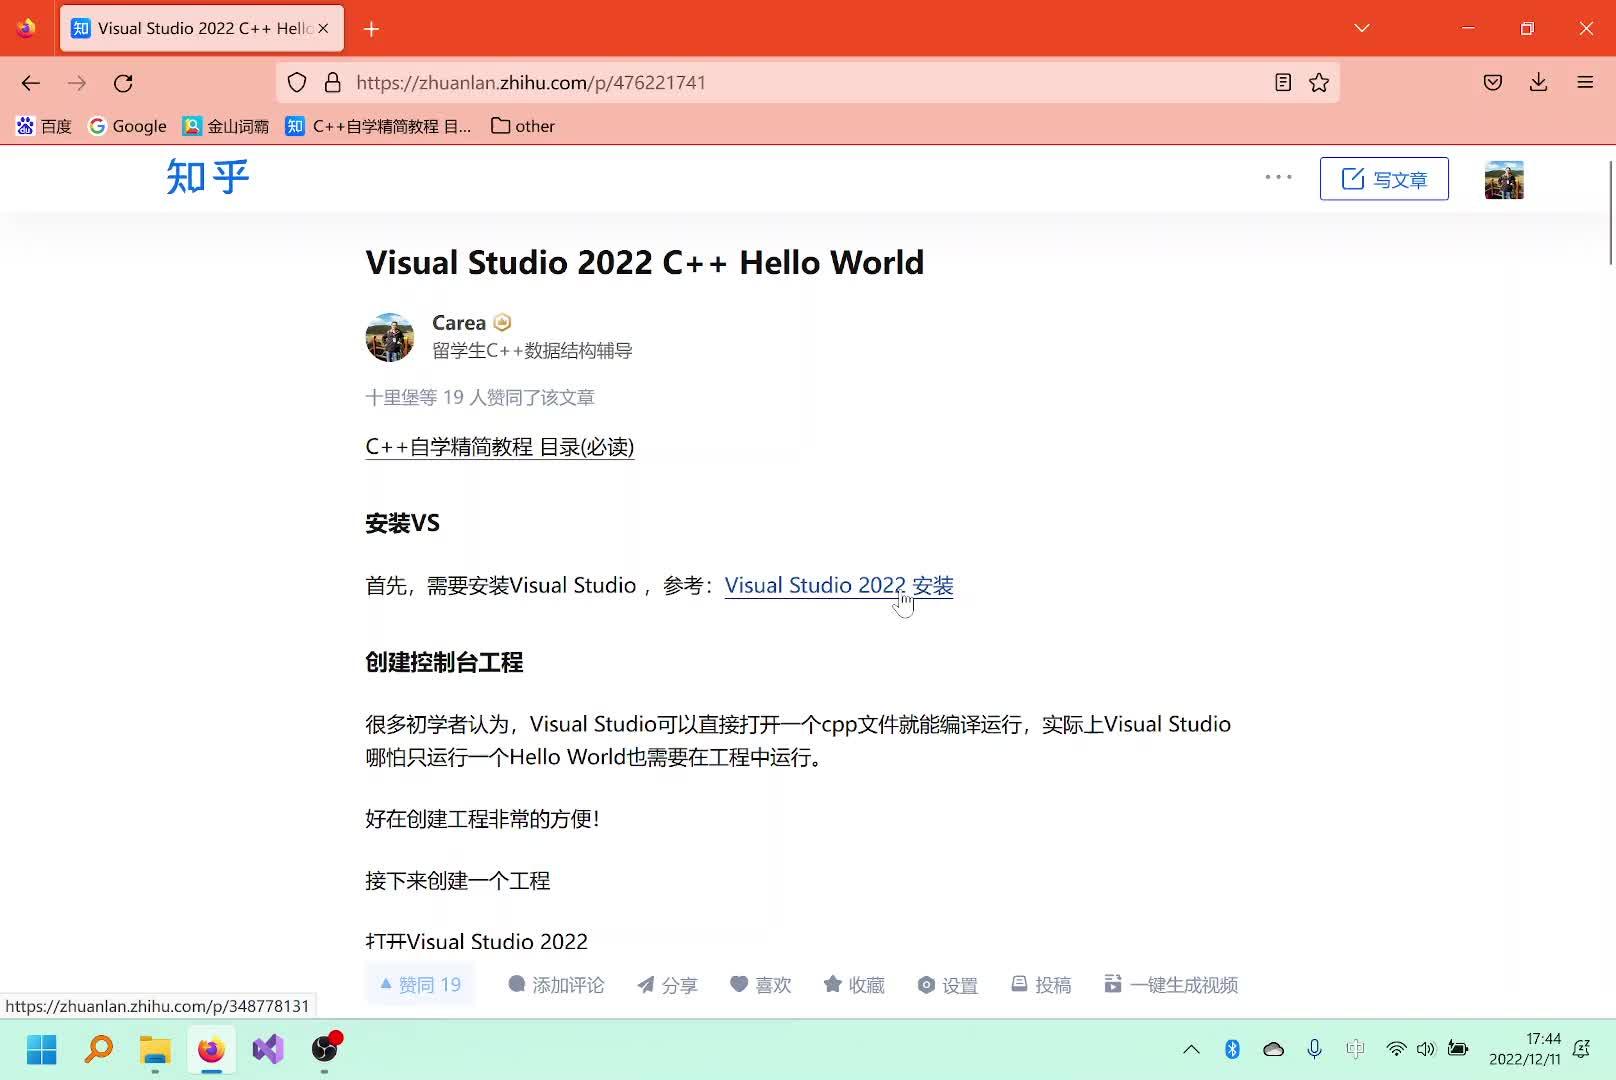The width and height of the screenshot is (1616, 1080).
Task: Expand the list-all-tabs chevron
Action: pyautogui.click(x=1362, y=28)
